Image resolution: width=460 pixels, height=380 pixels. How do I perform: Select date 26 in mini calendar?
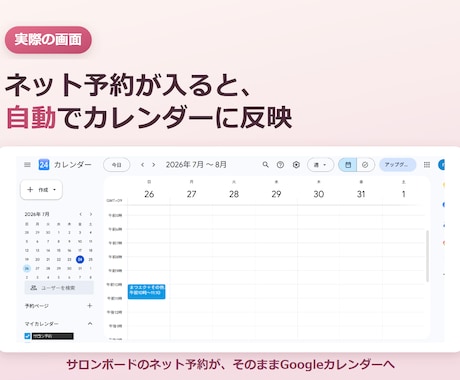point(27,268)
